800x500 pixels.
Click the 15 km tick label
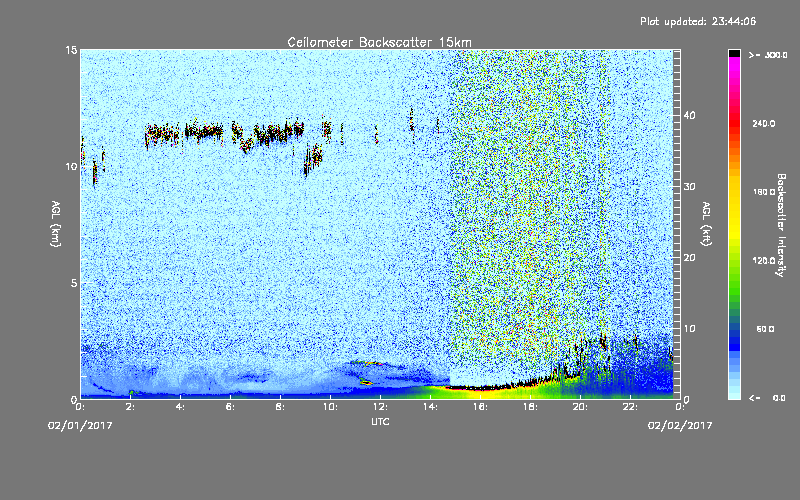click(x=71, y=51)
